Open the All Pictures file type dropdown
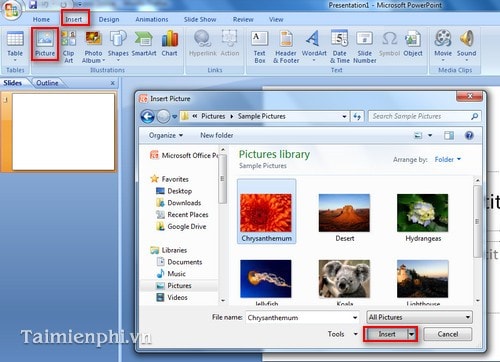This screenshot has width=500, height=362. 419,317
